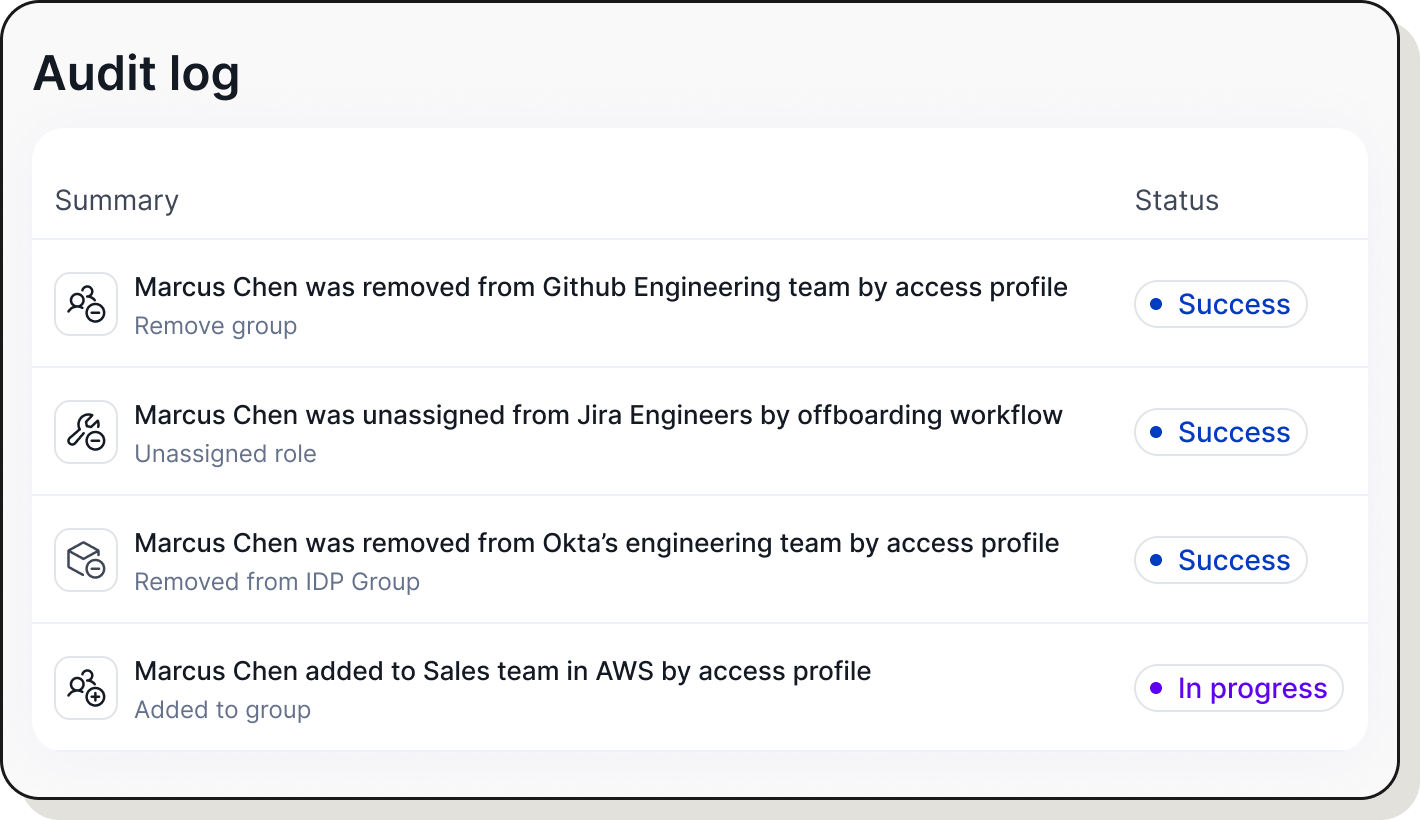Viewport: 1420px width, 820px height.
Task: Click the In progress badge on the AWS row
Action: click(x=1238, y=688)
